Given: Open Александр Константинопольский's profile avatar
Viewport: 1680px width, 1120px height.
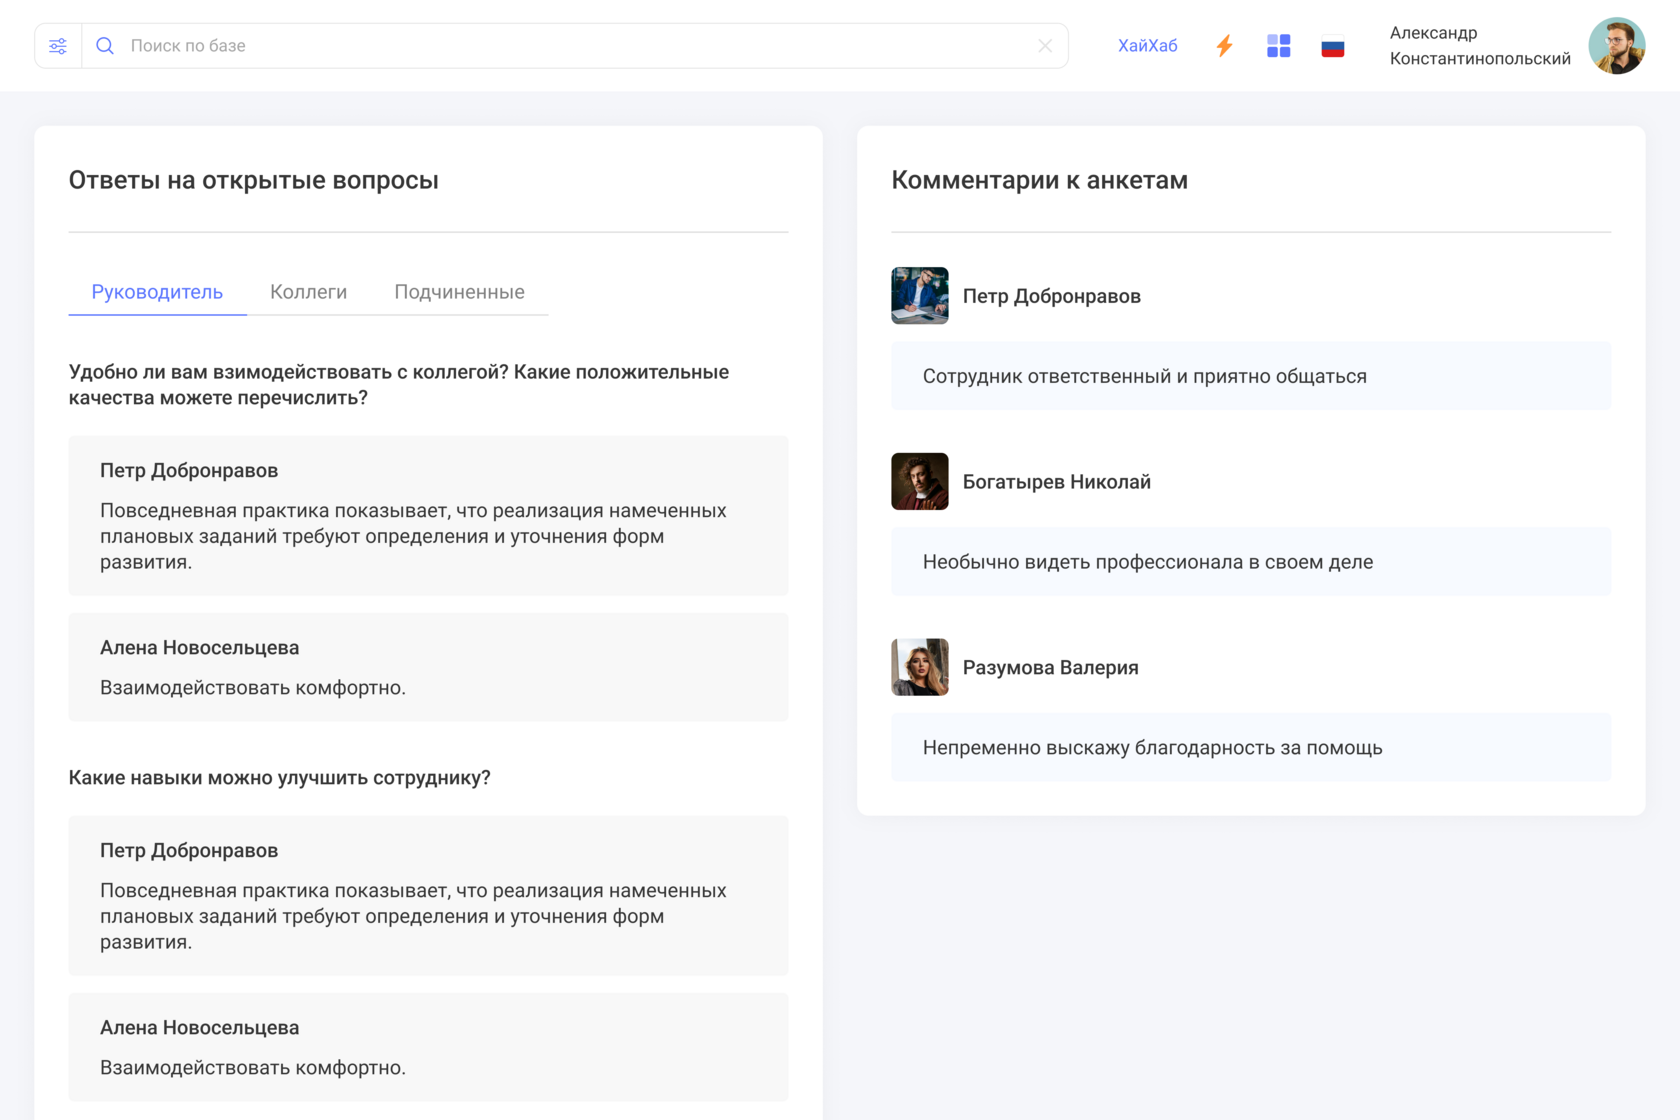Looking at the screenshot, I should [1616, 46].
